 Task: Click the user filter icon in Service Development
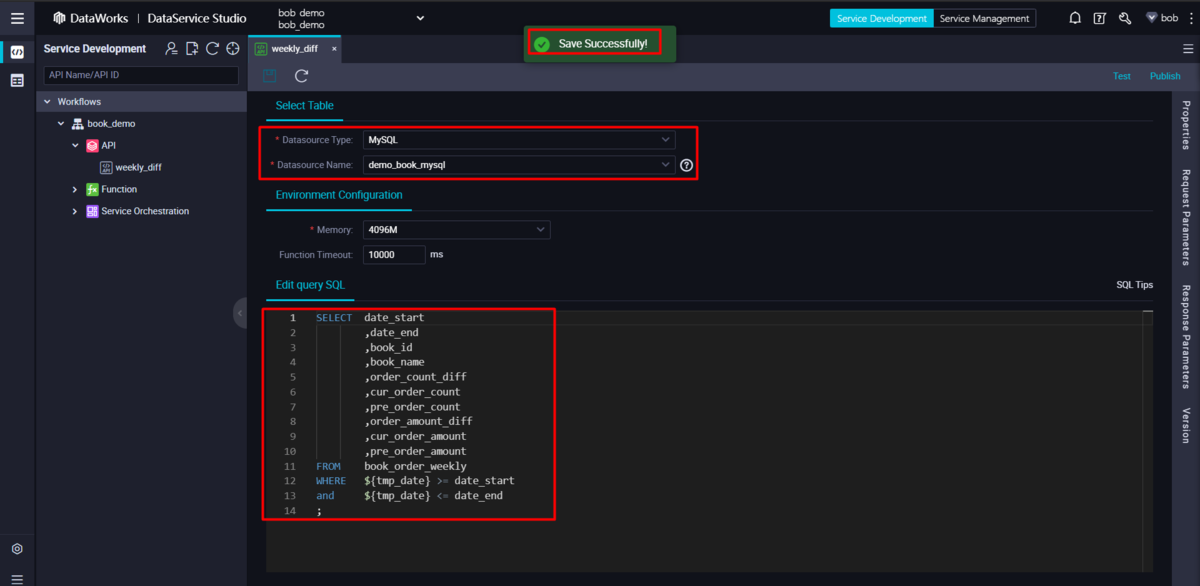(x=172, y=48)
